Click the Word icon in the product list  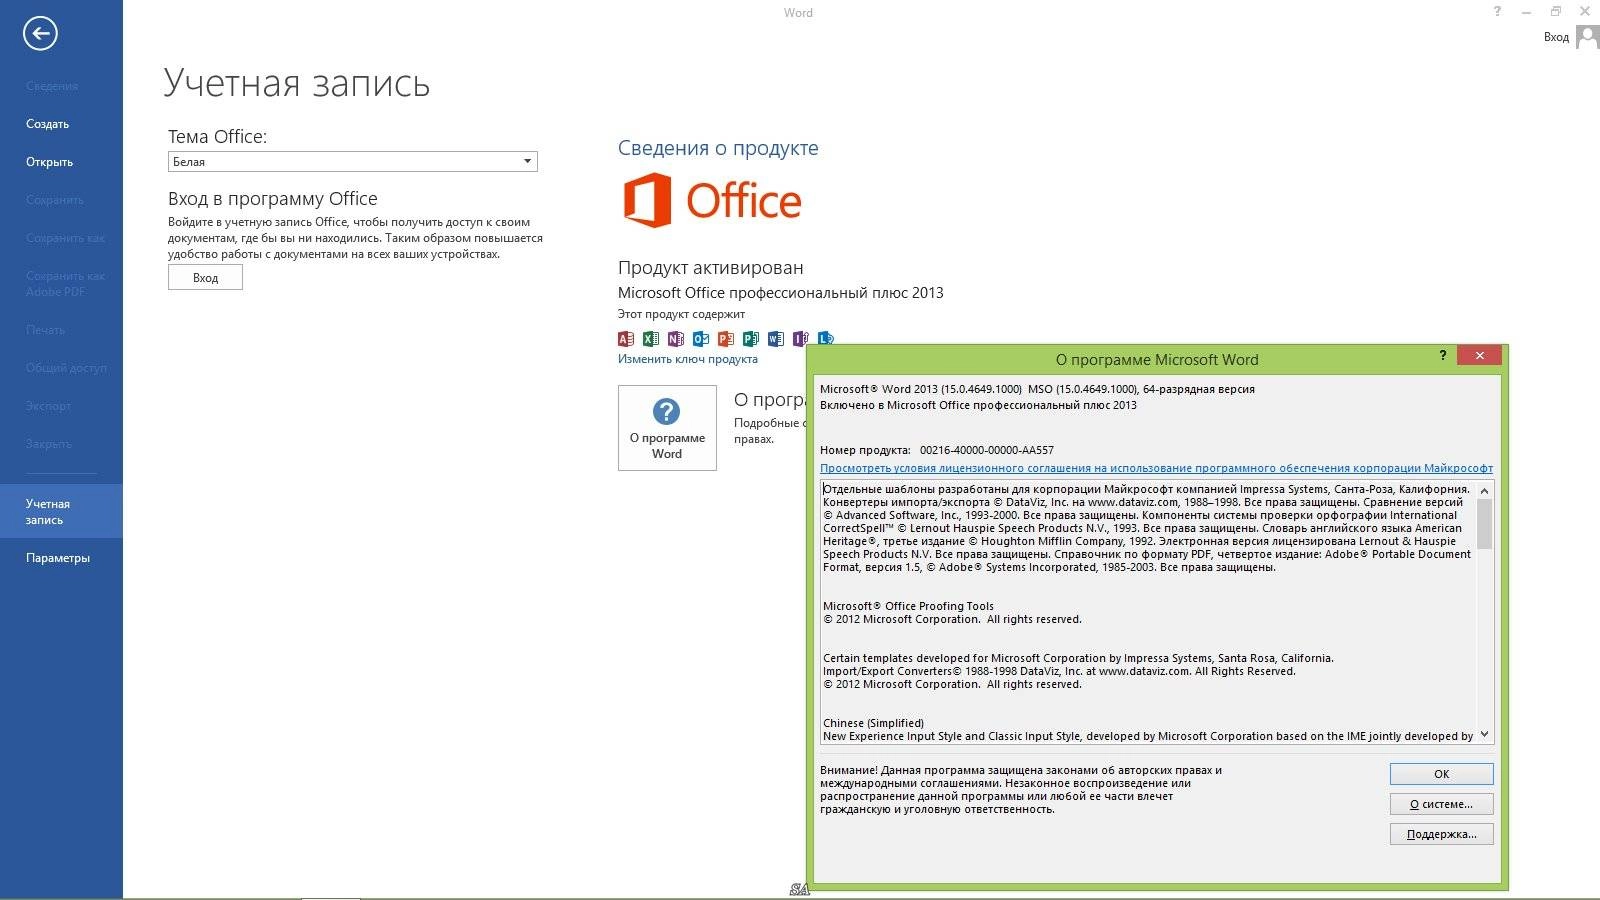point(776,339)
